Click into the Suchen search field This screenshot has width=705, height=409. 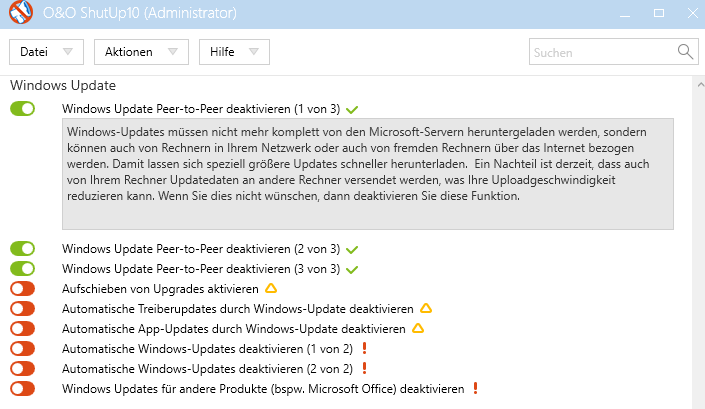(x=602, y=52)
